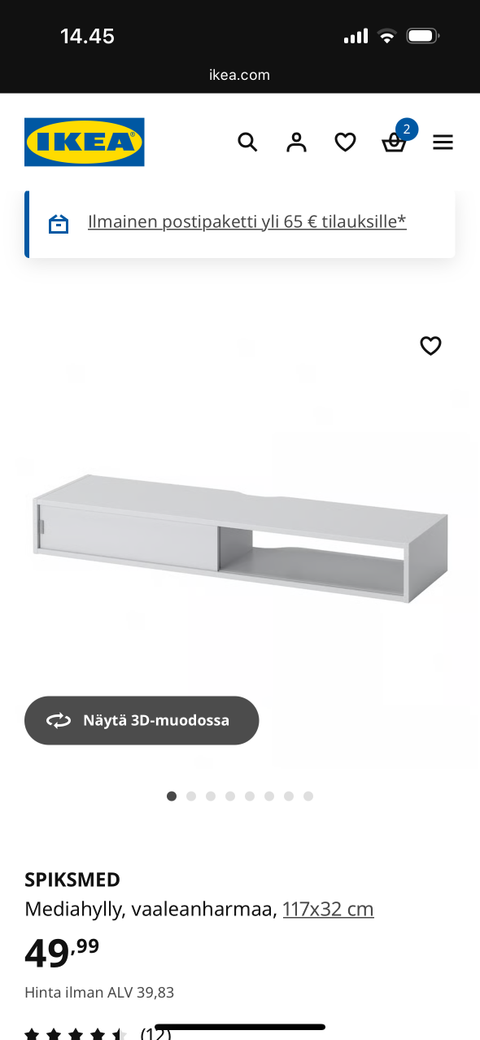Tap the 3D rotate arrows icon
The image size is (480, 1040).
[x=58, y=720]
